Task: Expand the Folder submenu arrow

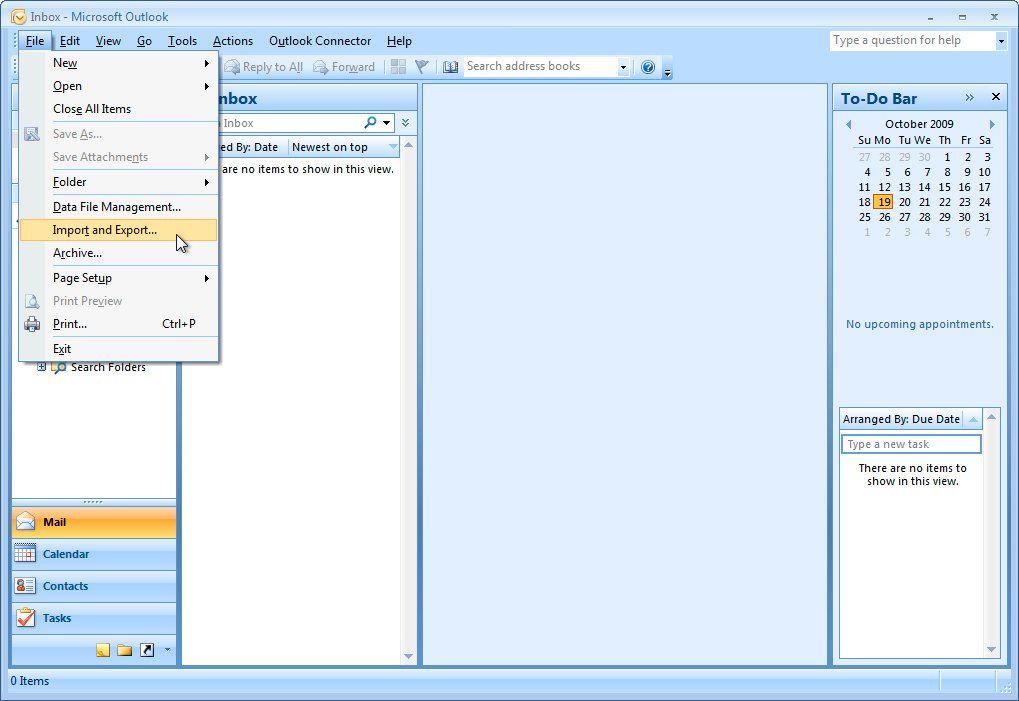Action: (207, 182)
